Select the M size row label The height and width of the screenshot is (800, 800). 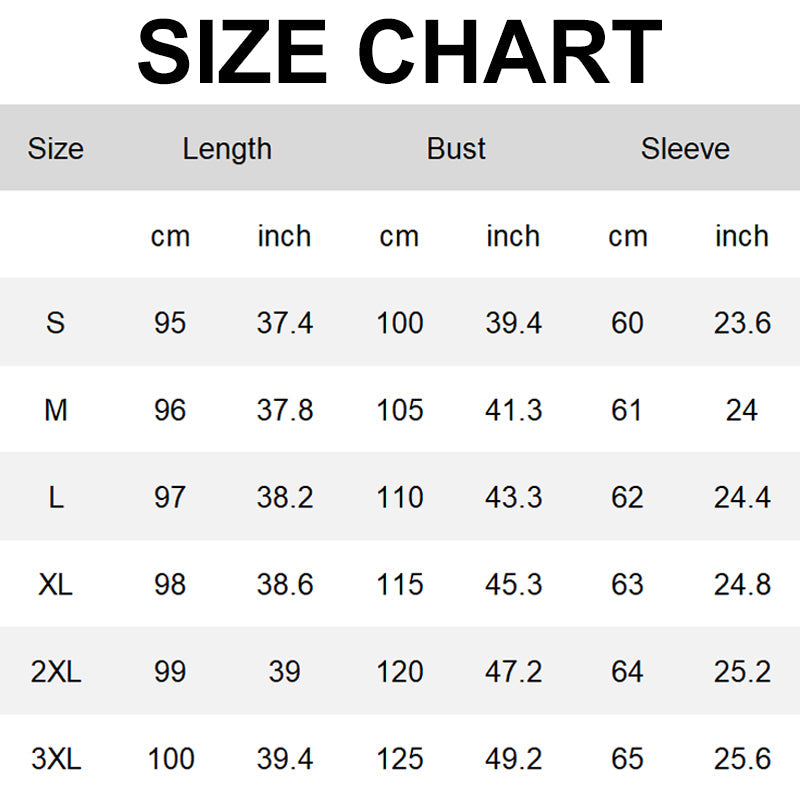56,410
